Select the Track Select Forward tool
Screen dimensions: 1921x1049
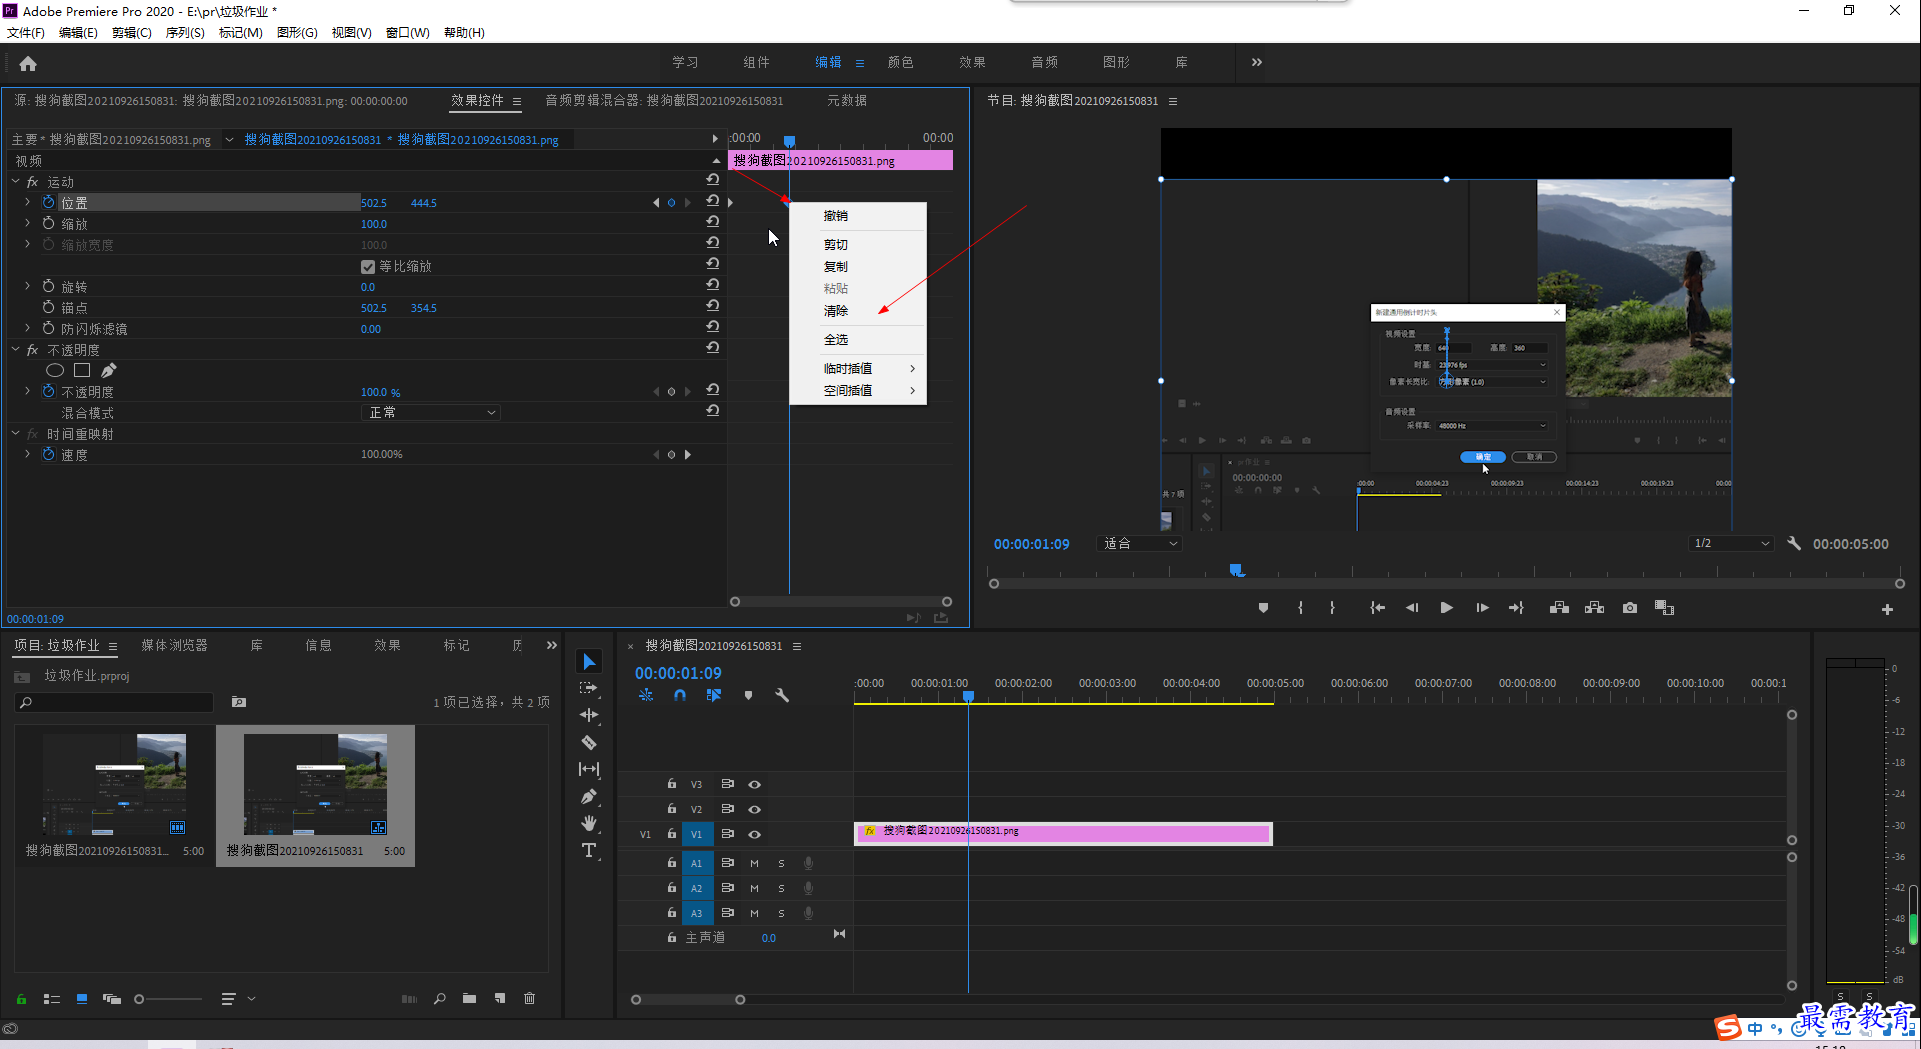tap(589, 688)
